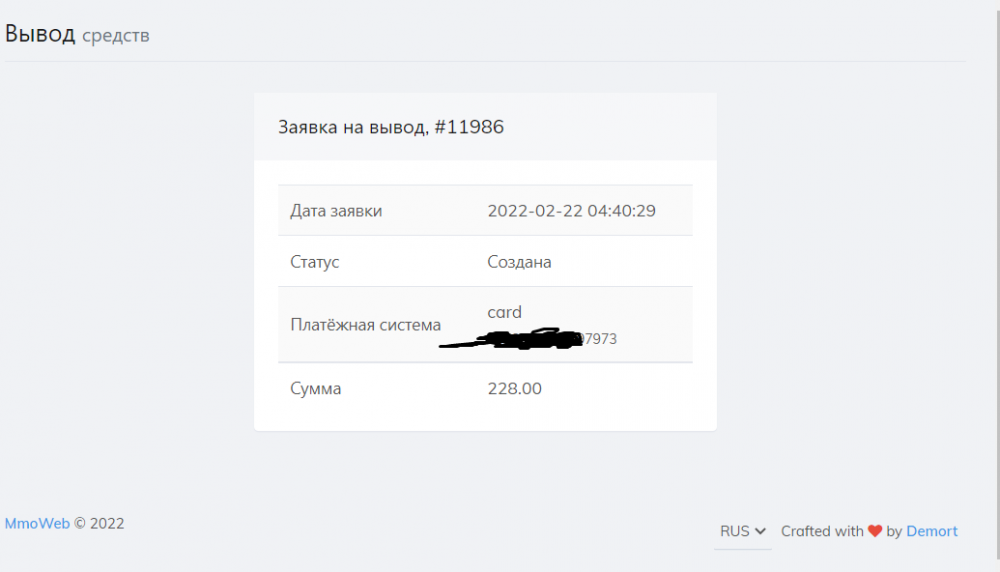This screenshot has width=1000, height=572.
Task: Click the date value 2022-02-22 04:40:29
Action: pyautogui.click(x=571, y=211)
